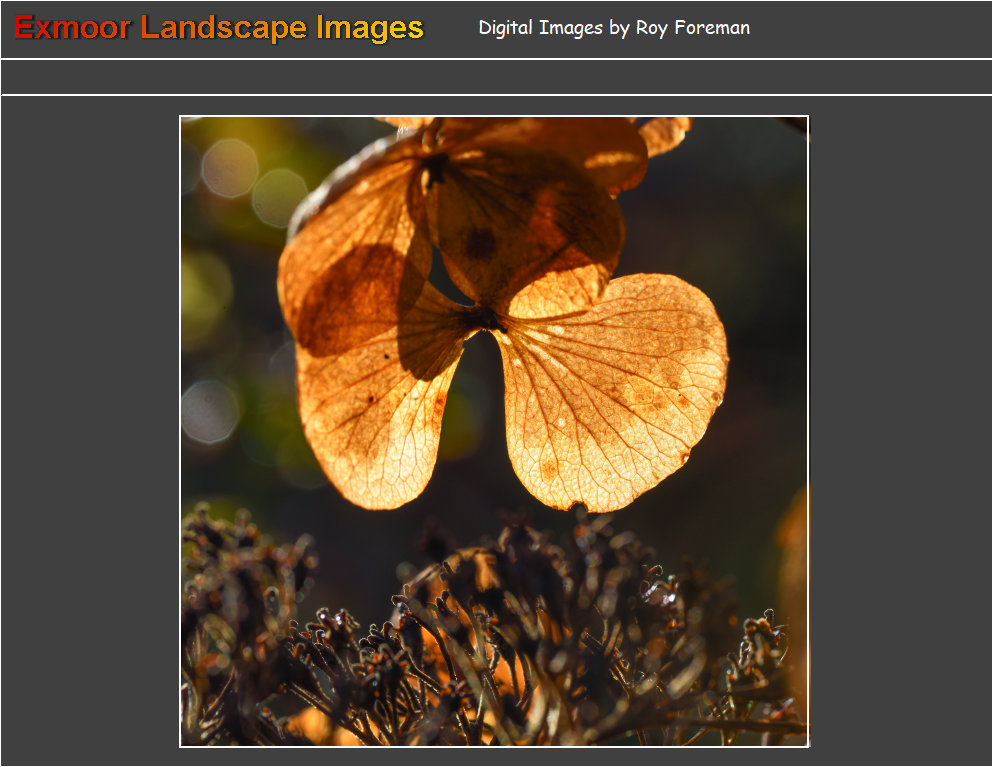Open the backlit hydrangea petal photo
Viewport: 993px width, 767px height.
point(494,431)
